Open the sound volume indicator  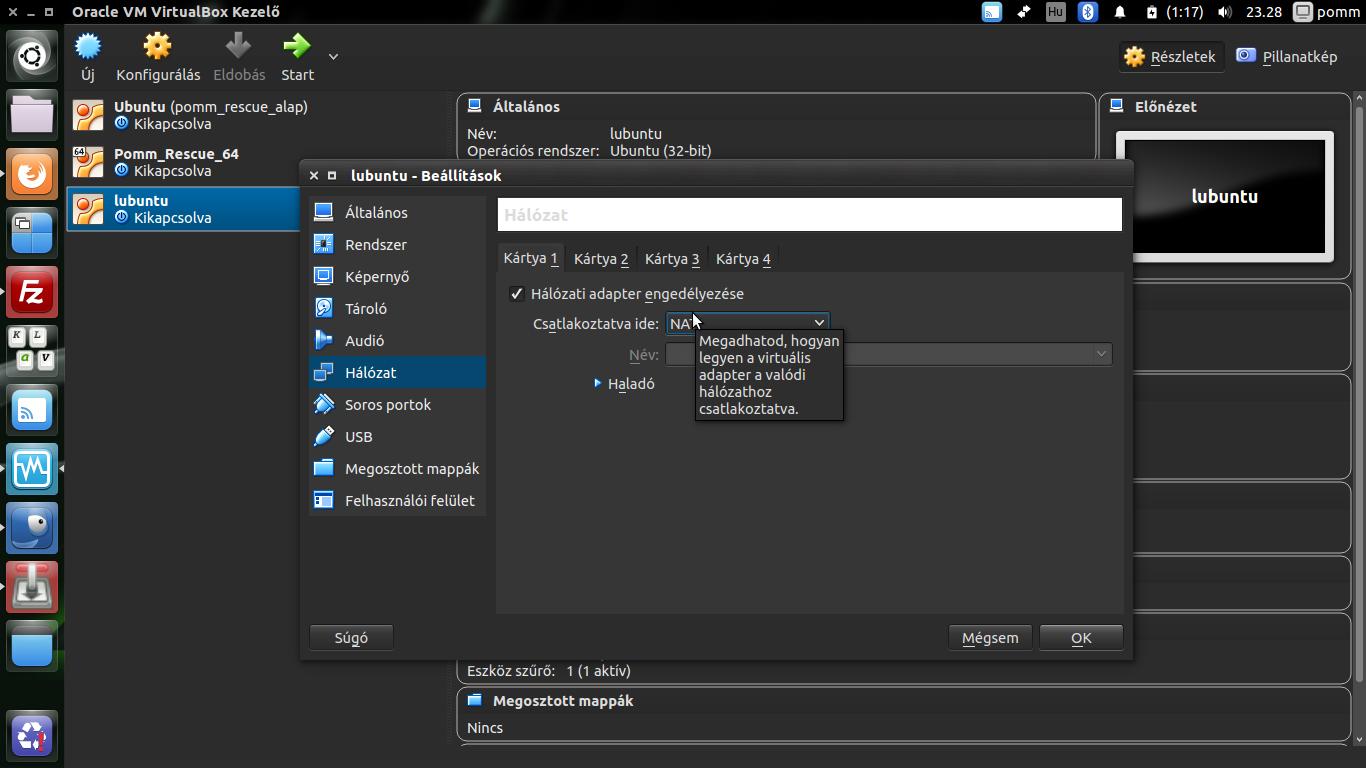[1225, 12]
